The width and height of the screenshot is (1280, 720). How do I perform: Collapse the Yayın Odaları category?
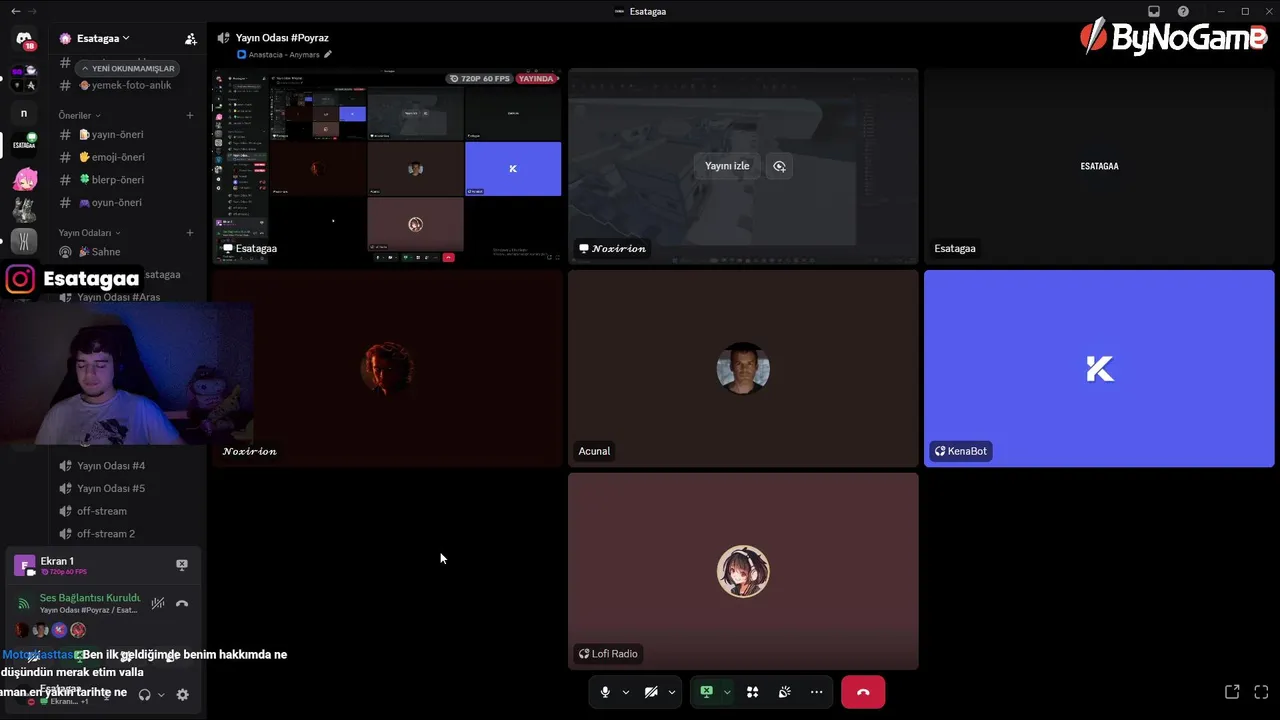tap(89, 233)
